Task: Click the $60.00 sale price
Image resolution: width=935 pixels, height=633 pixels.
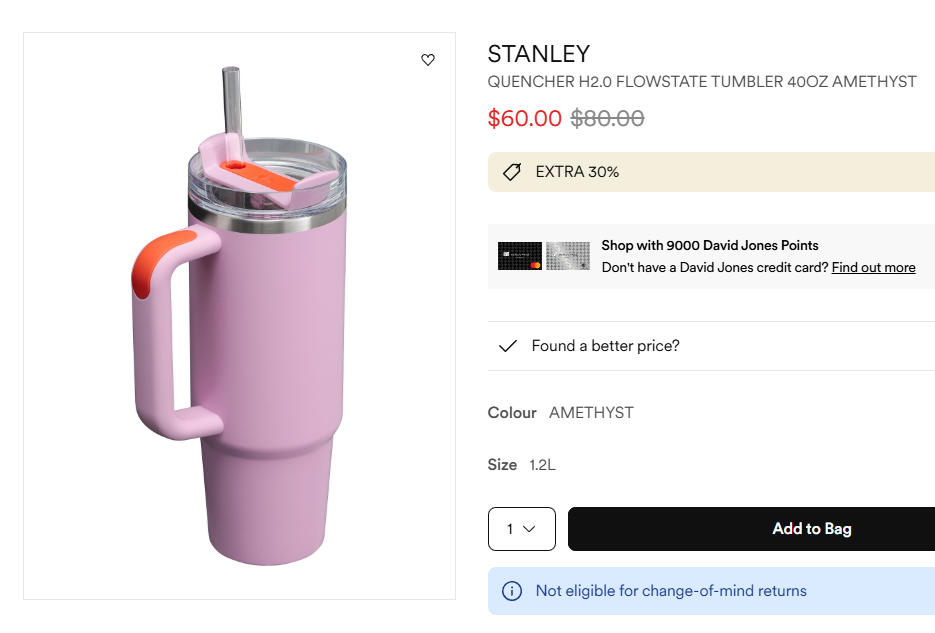Action: (525, 119)
